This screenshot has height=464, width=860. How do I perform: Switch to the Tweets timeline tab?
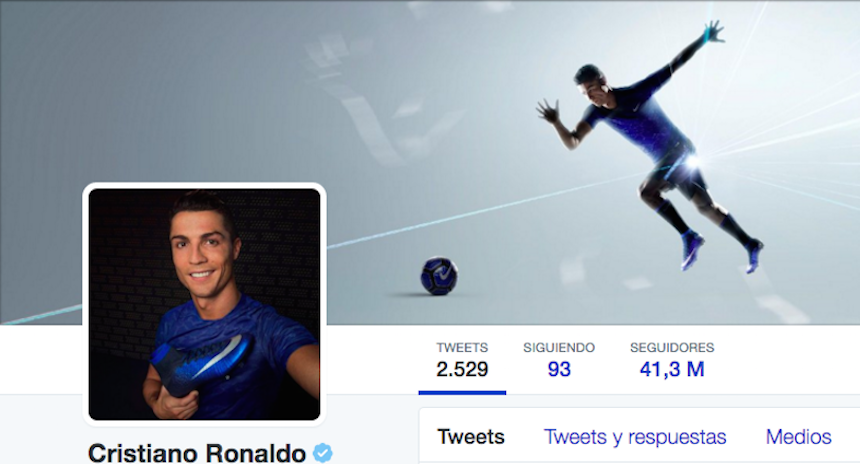point(471,437)
